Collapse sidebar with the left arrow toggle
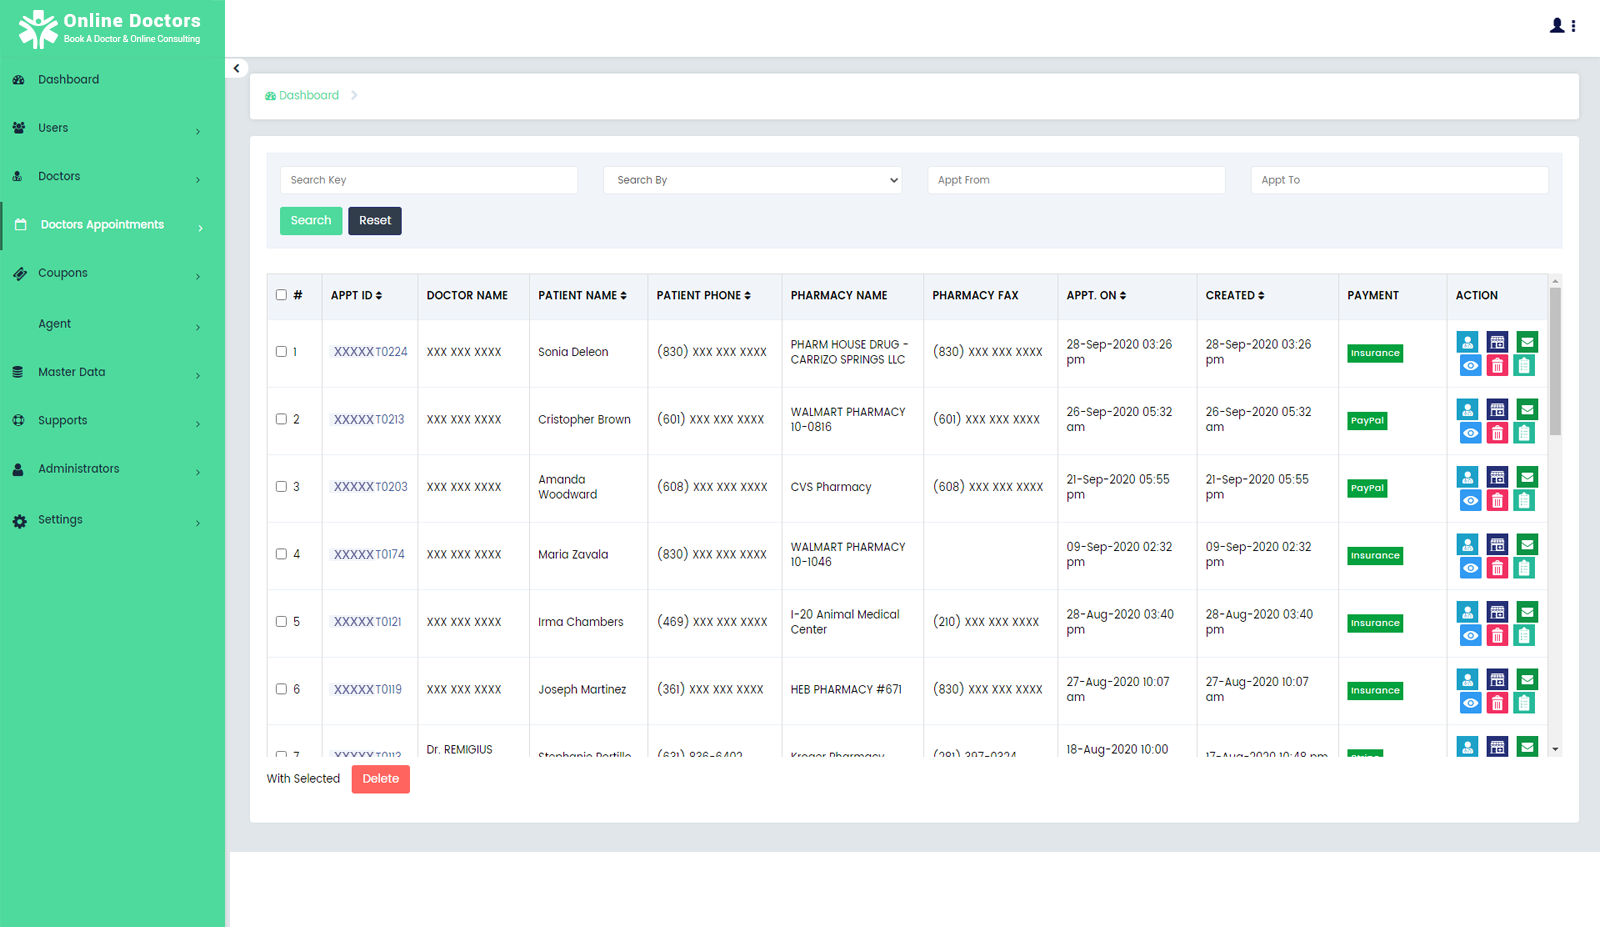Screen dimensions: 1600x927 tap(237, 69)
